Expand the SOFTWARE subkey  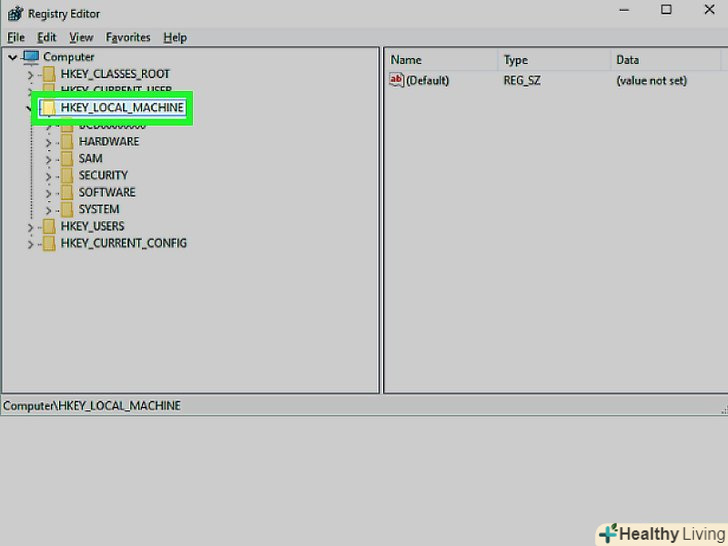coord(48,193)
